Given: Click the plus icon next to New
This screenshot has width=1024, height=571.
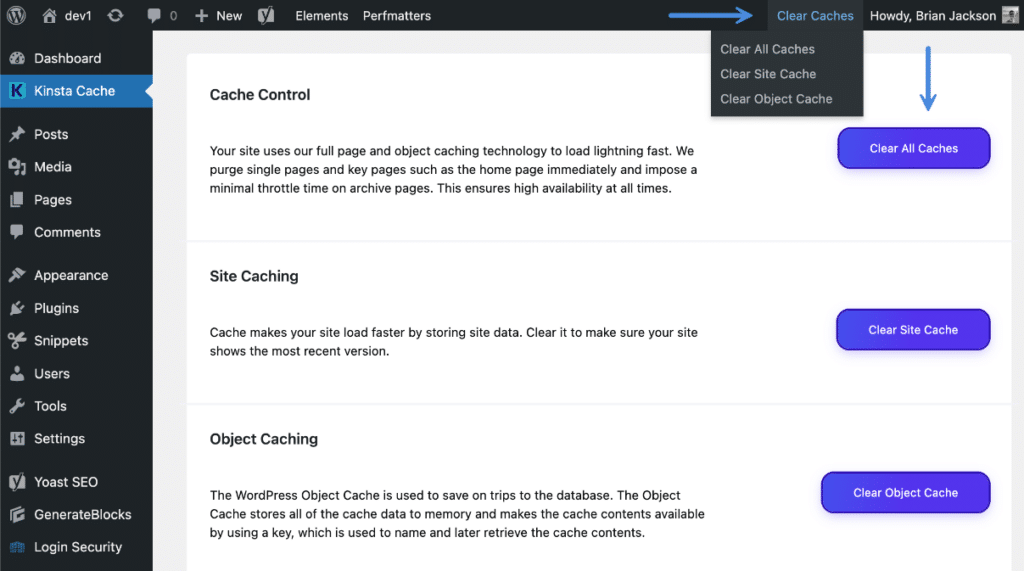Looking at the screenshot, I should (x=201, y=16).
